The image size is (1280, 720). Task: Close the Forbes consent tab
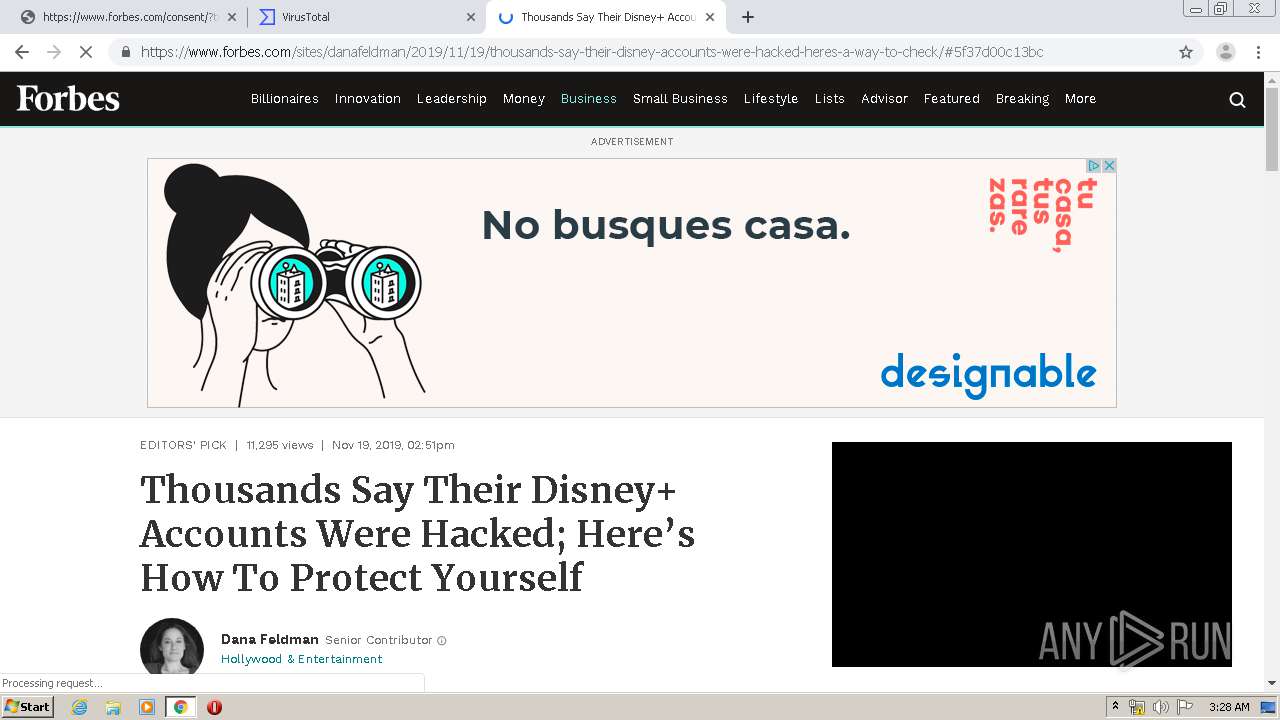point(232,17)
